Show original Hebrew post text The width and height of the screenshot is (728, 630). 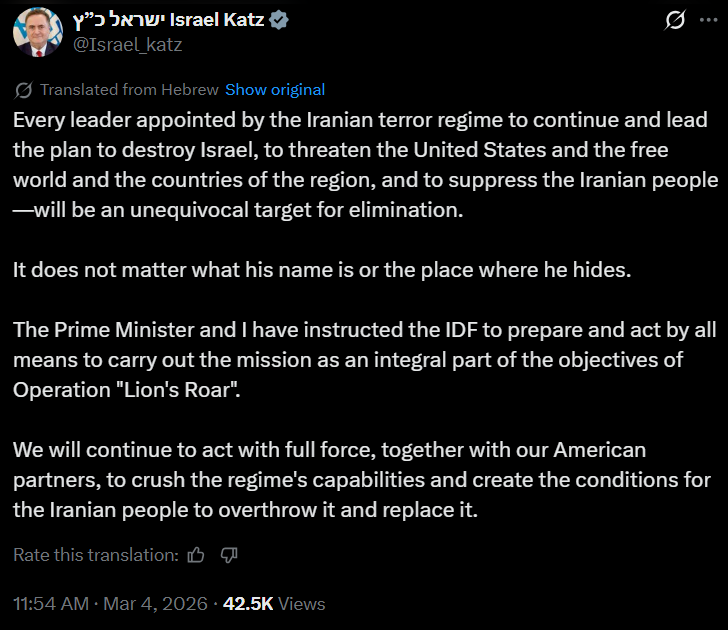(x=274, y=90)
